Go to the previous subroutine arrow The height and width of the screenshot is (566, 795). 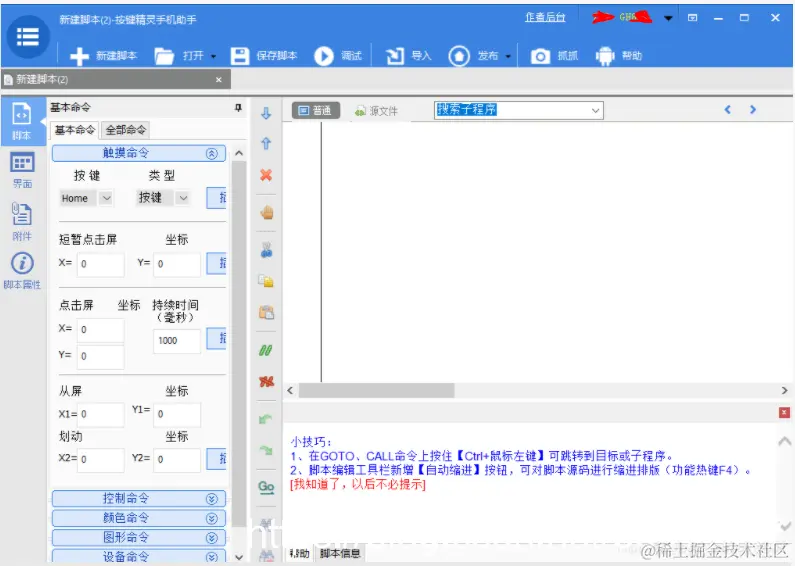point(728,110)
